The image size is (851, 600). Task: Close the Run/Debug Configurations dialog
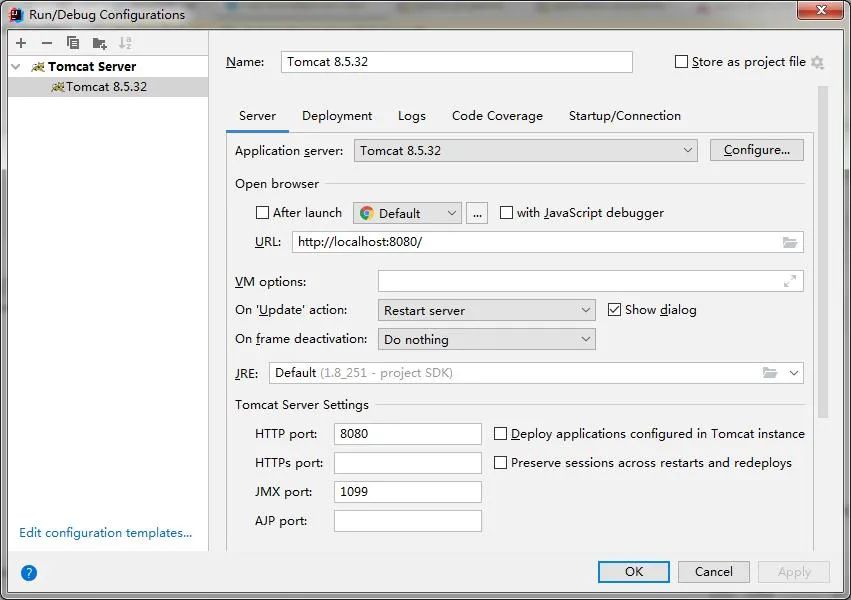[821, 10]
